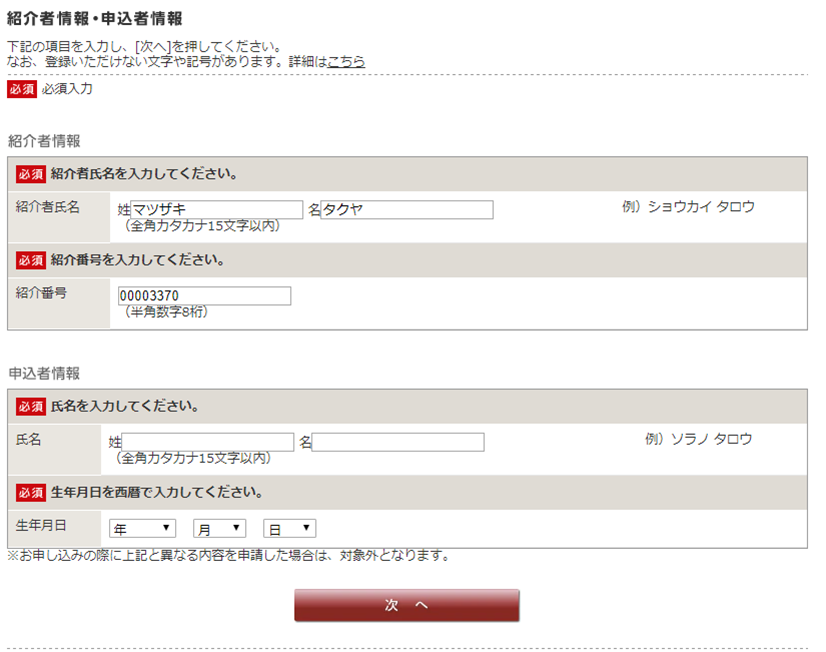Click the 生年月日 row label
Image resolution: width=826 pixels, height=652 pixels.
(41, 525)
